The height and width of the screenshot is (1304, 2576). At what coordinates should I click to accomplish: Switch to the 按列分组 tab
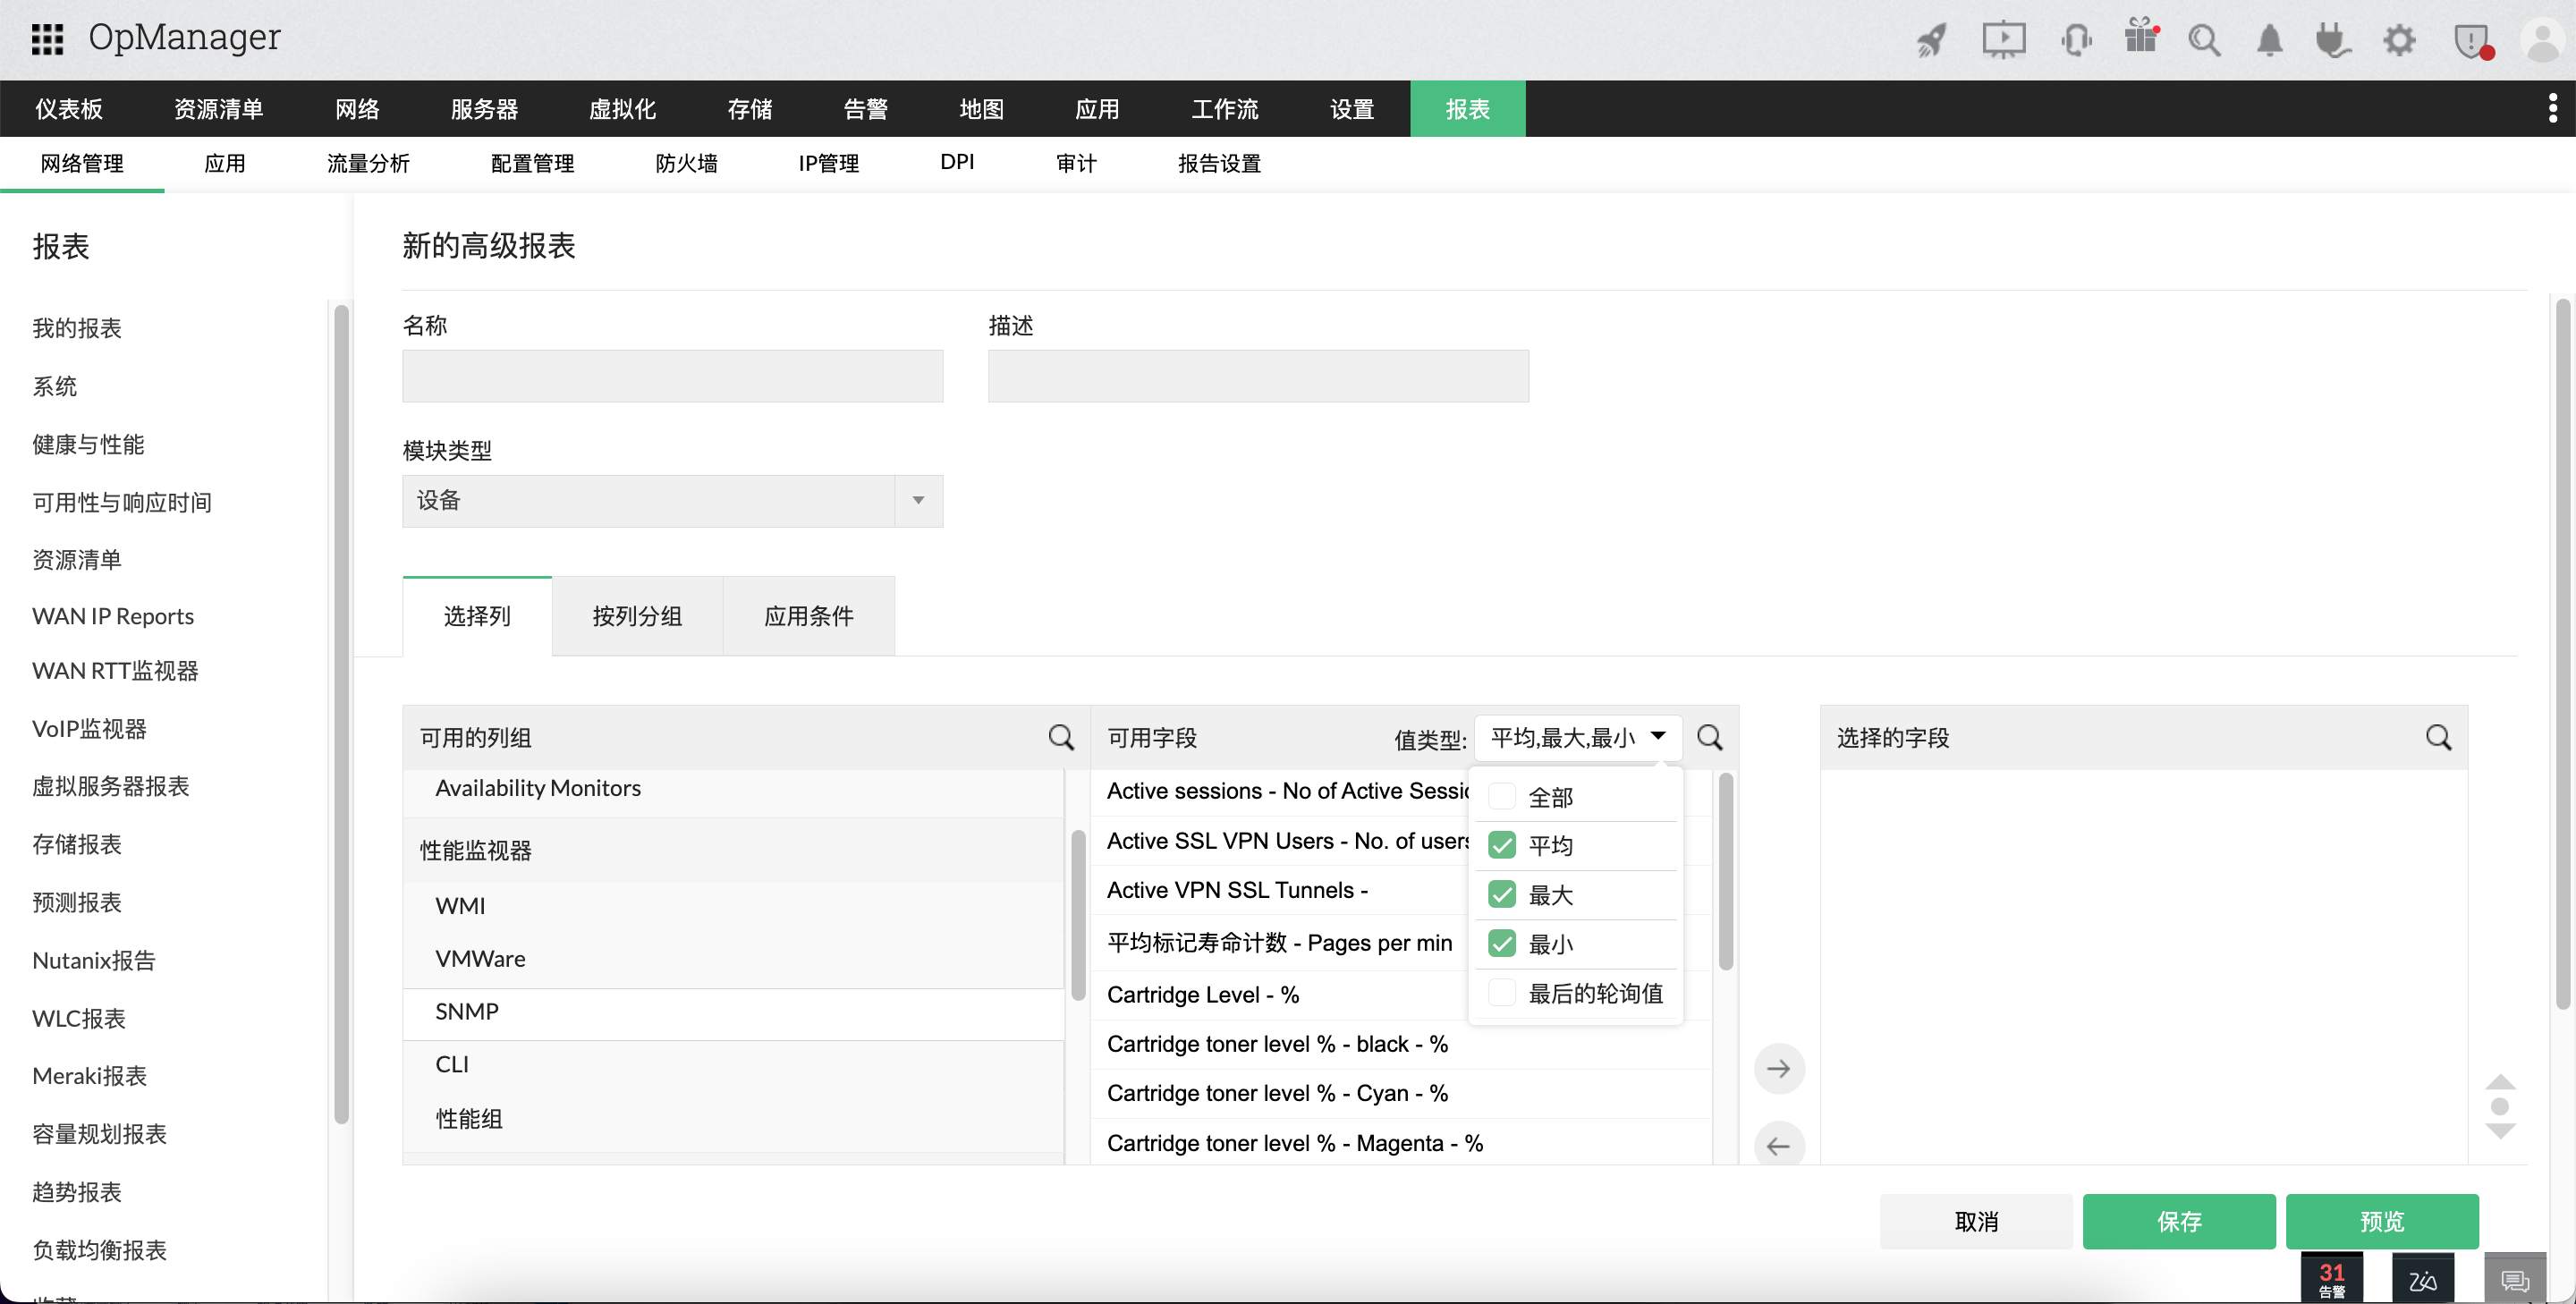636,616
